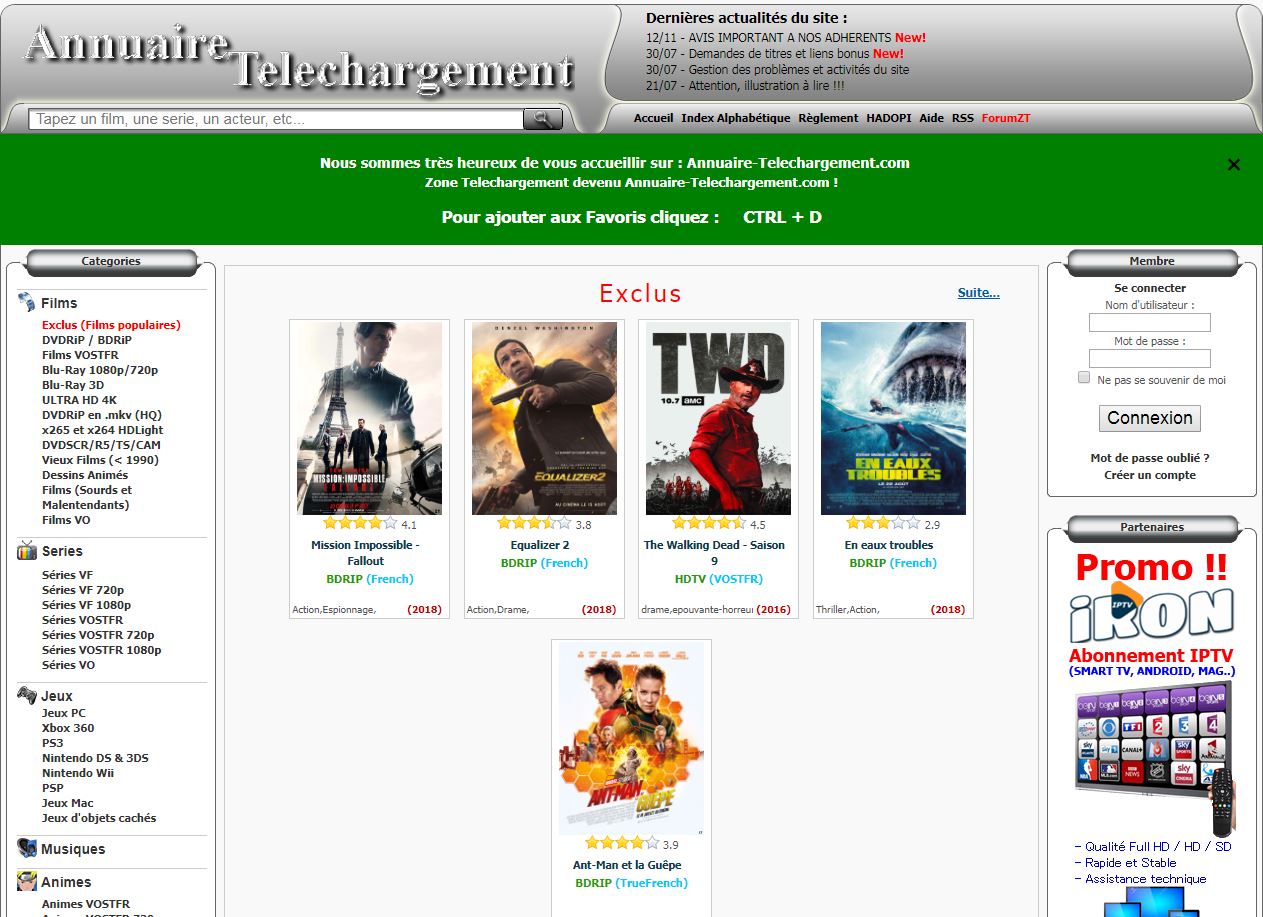Focus the film search field

(x=276, y=119)
